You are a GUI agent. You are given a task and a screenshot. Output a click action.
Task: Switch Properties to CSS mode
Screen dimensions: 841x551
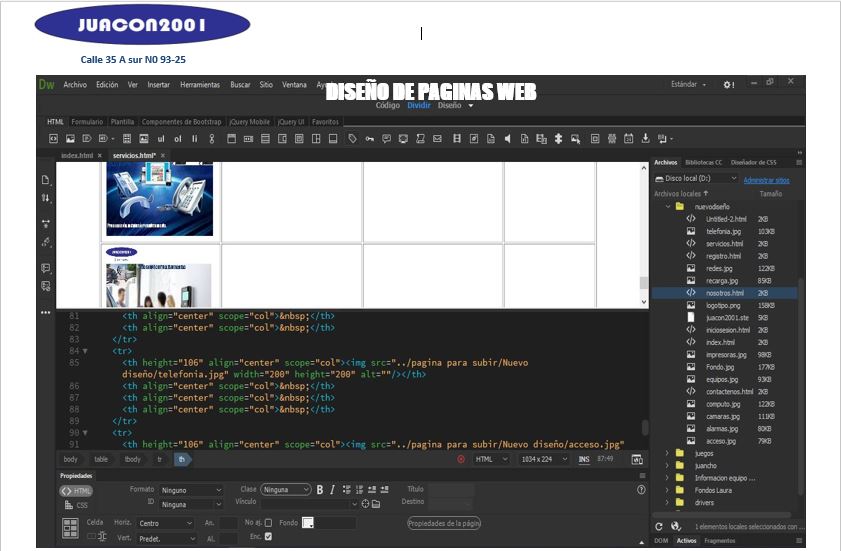click(x=75, y=505)
